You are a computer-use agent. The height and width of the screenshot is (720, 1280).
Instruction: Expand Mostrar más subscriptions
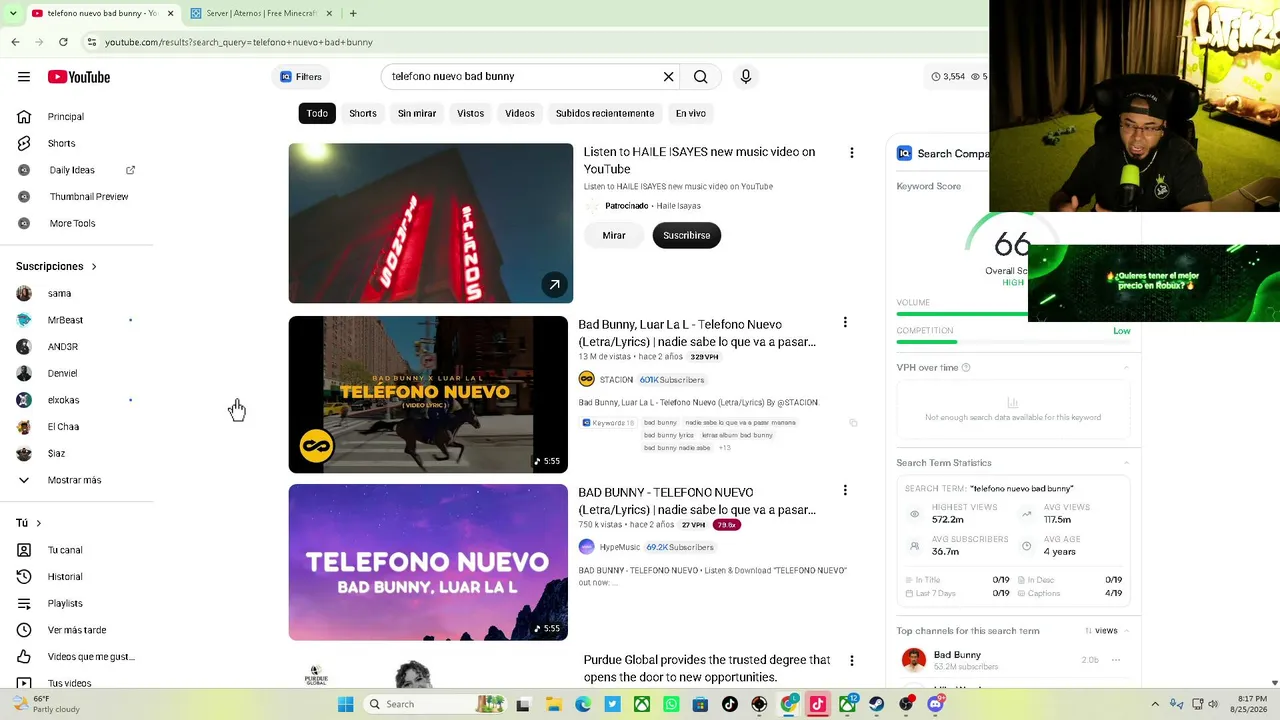[77, 480]
